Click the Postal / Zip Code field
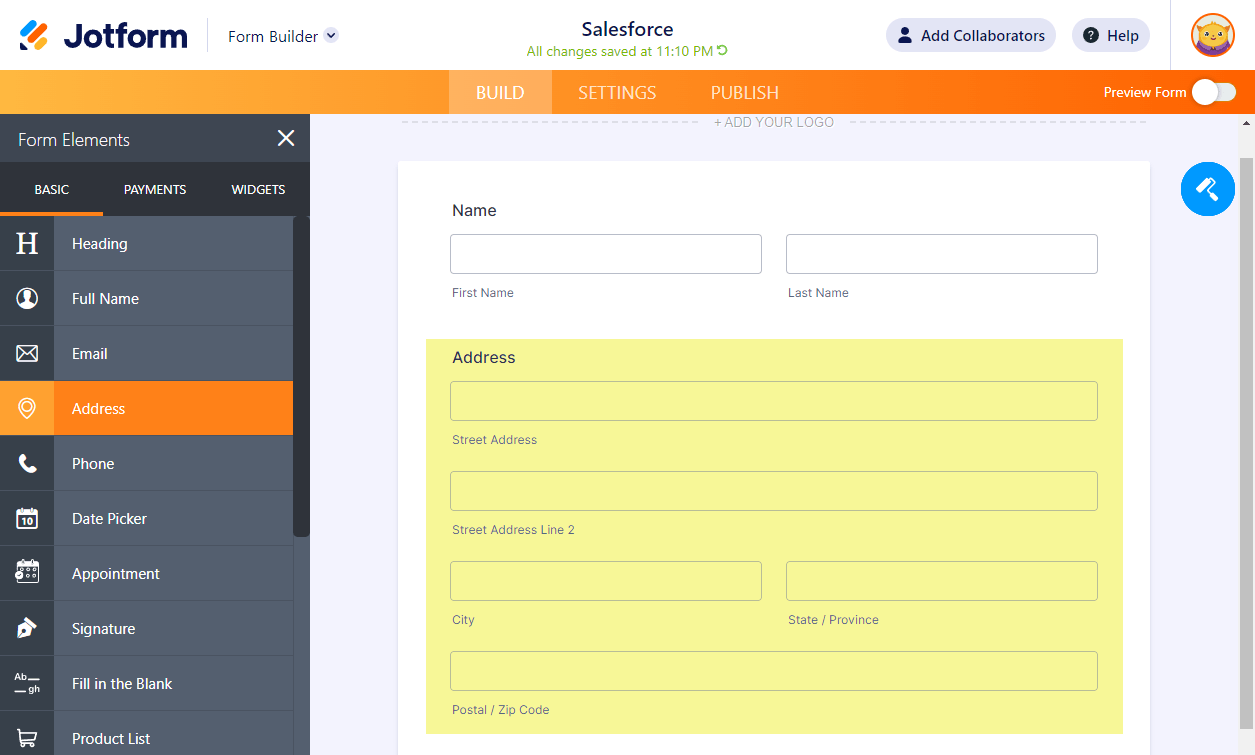The width and height of the screenshot is (1255, 755). coord(774,671)
